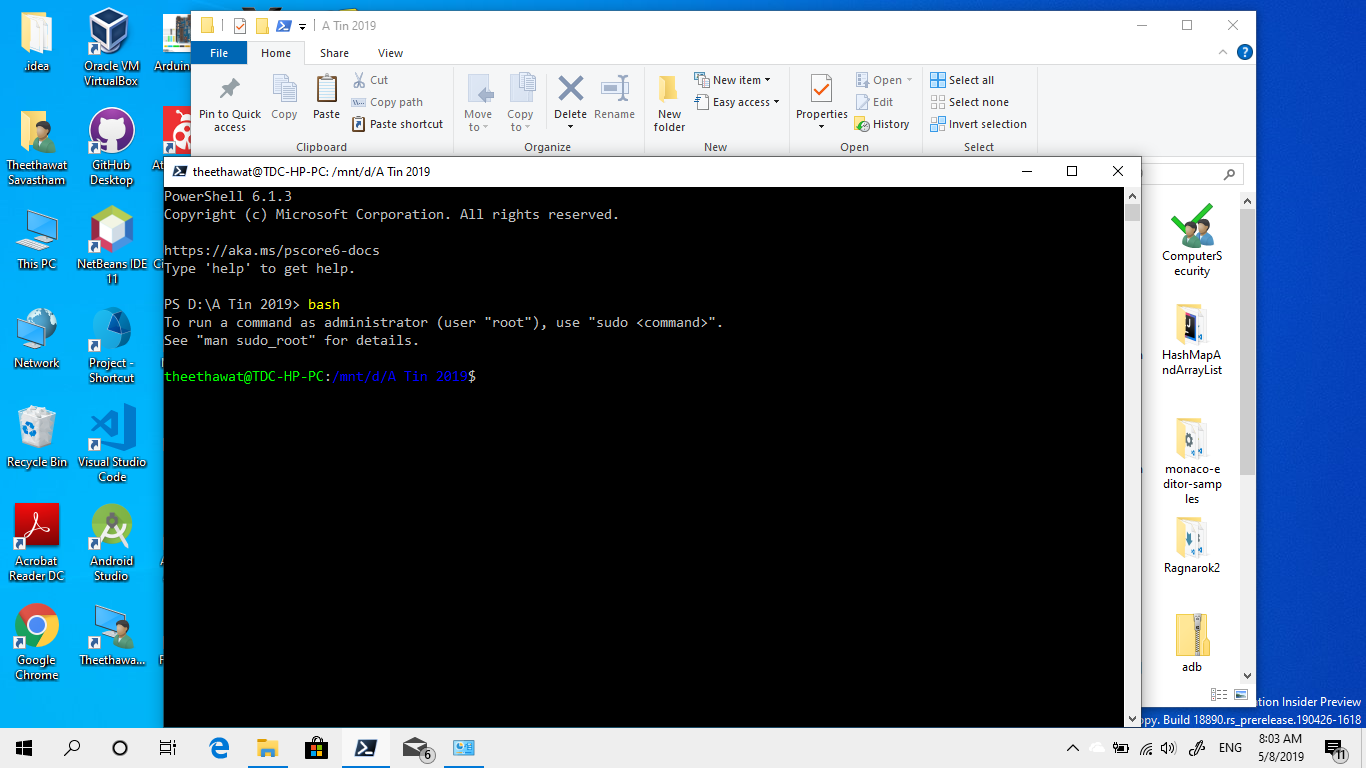Select NetBeans IDE 11 desktop icon

click(x=111, y=246)
